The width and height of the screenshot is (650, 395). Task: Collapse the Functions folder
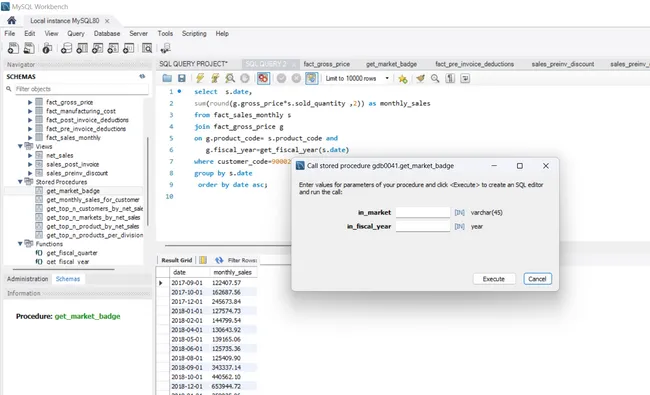pyautogui.click(x=20, y=244)
